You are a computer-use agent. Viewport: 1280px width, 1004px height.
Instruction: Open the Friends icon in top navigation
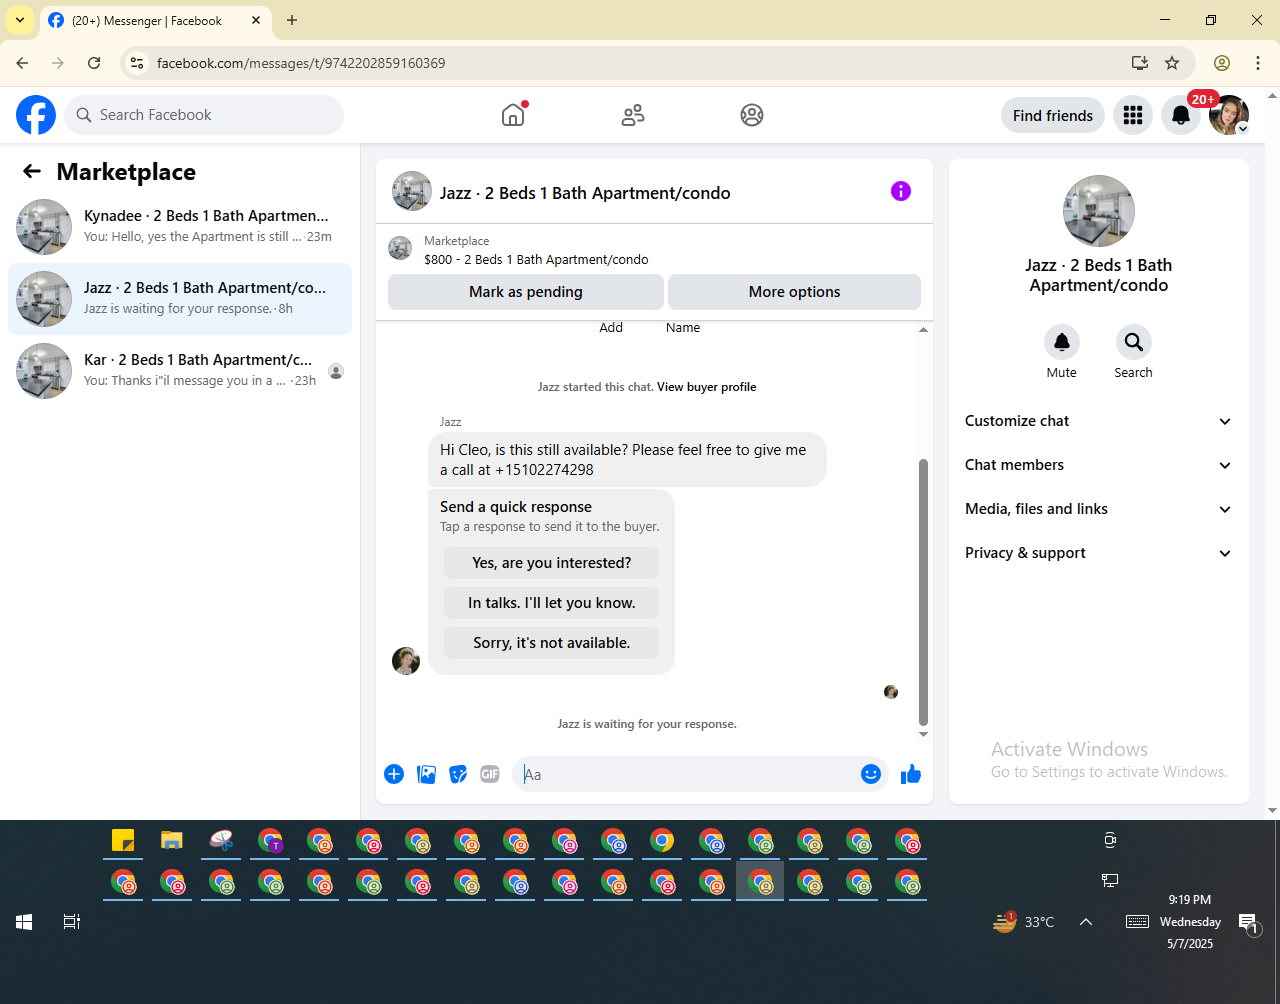(x=633, y=115)
